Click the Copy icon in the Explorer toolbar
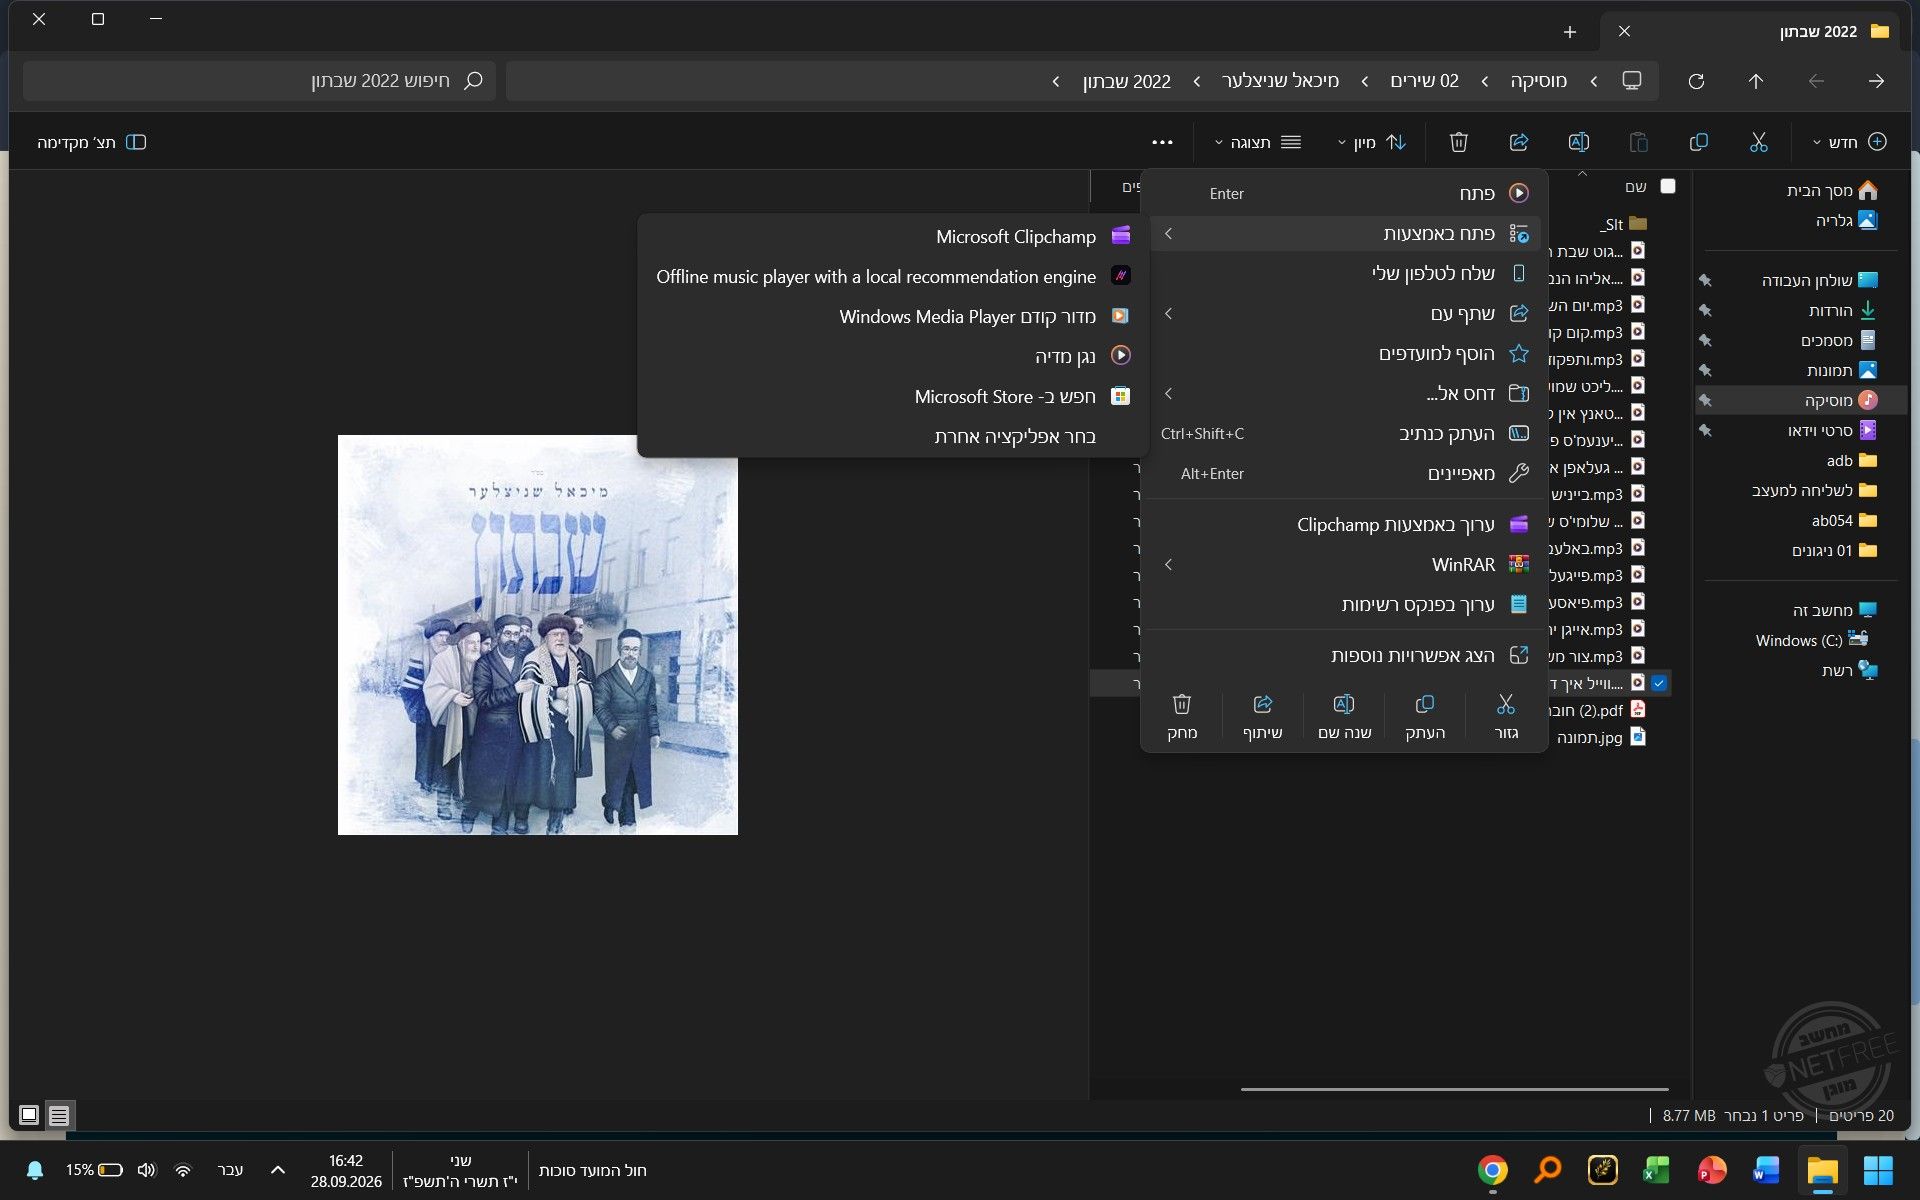Screen dimensions: 1920x1200 click(1698, 142)
